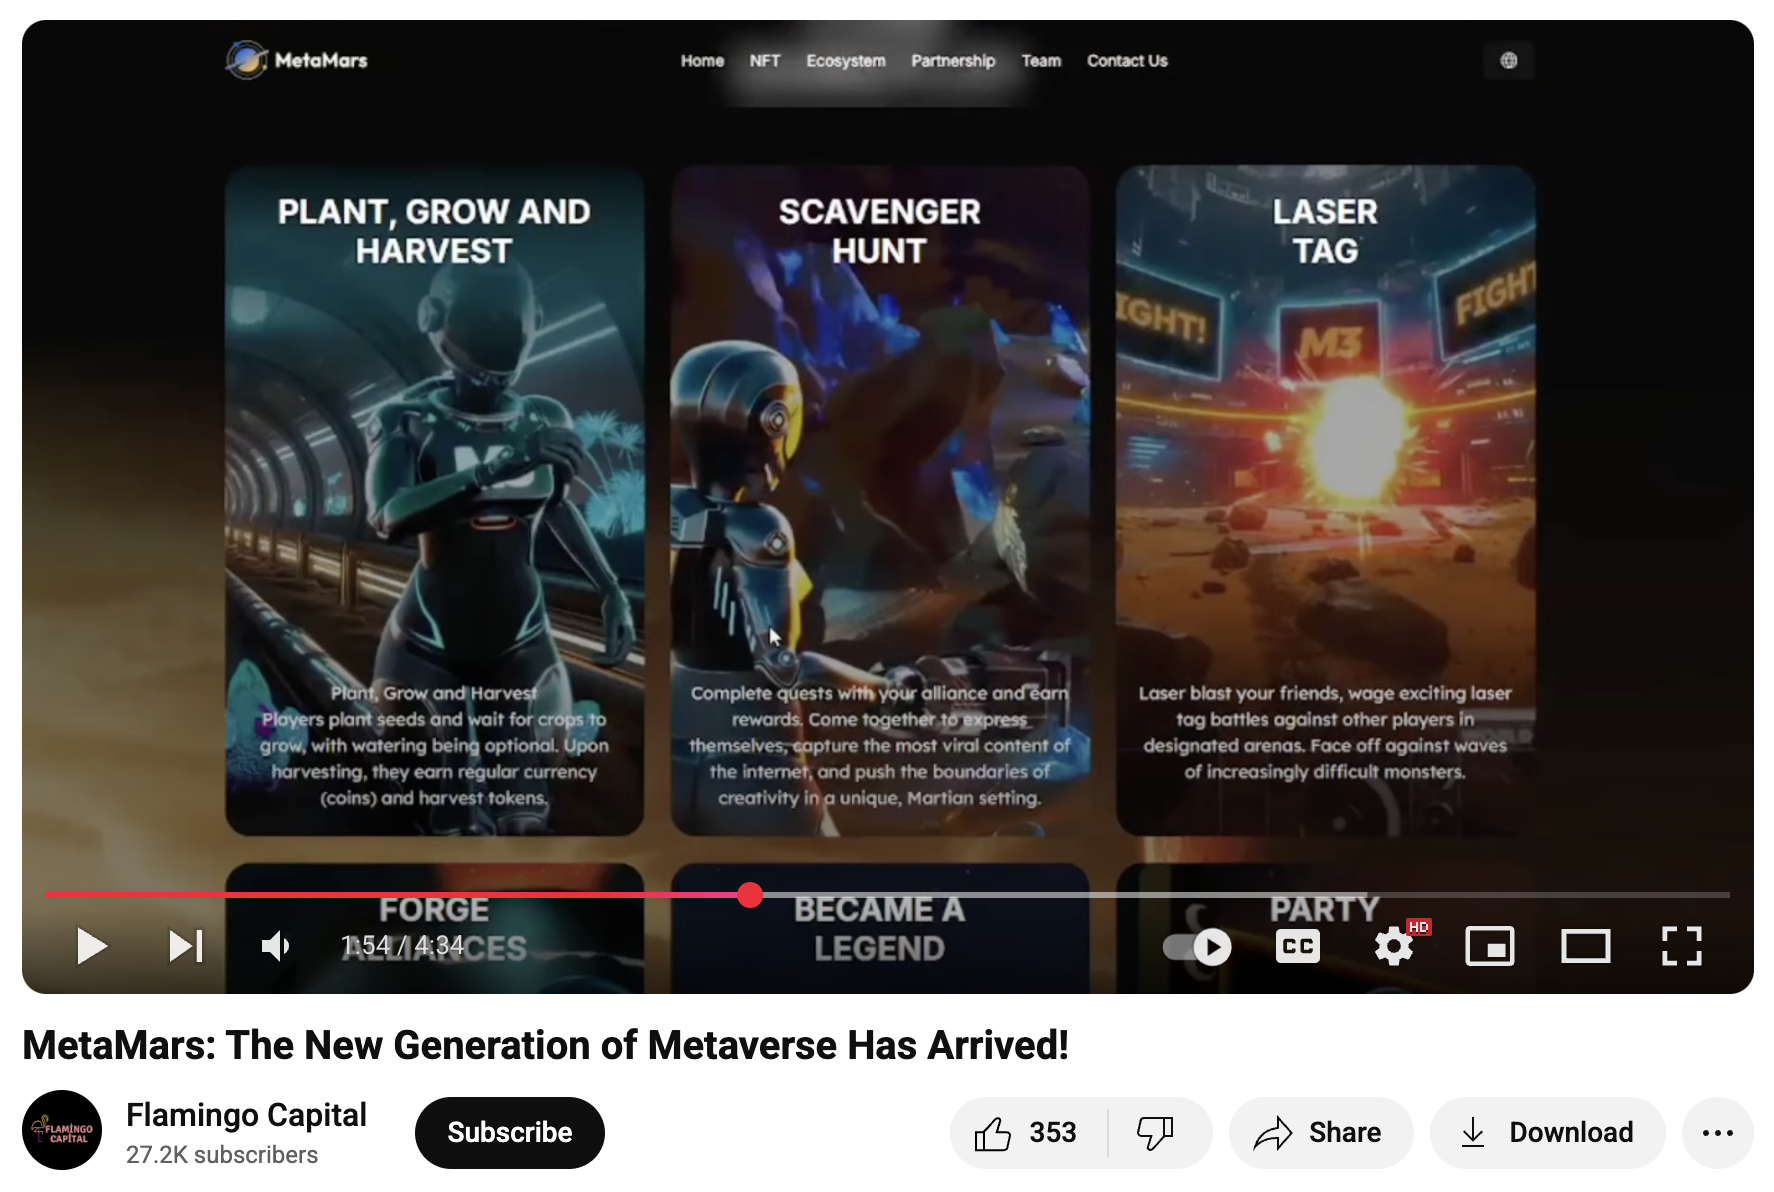The width and height of the screenshot is (1774, 1192).
Task: Open the Flamingo Capital channel avatar
Action: tap(62, 1130)
